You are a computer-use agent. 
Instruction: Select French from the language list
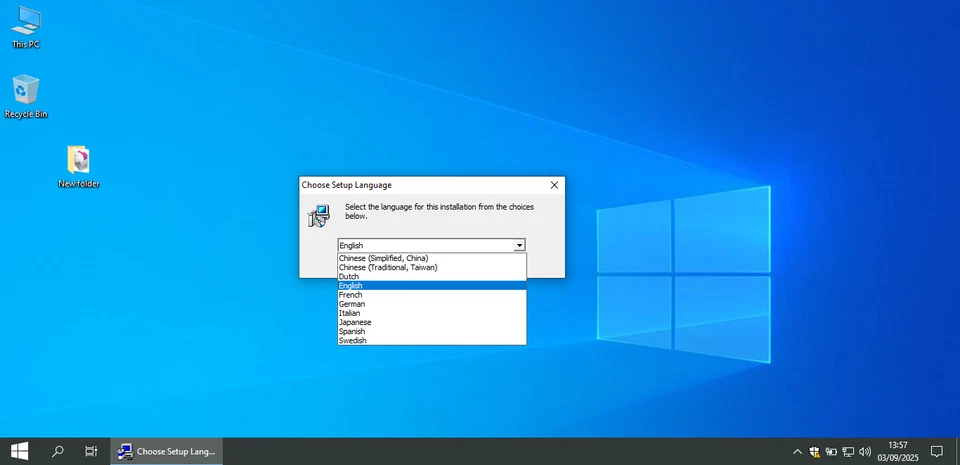point(351,295)
